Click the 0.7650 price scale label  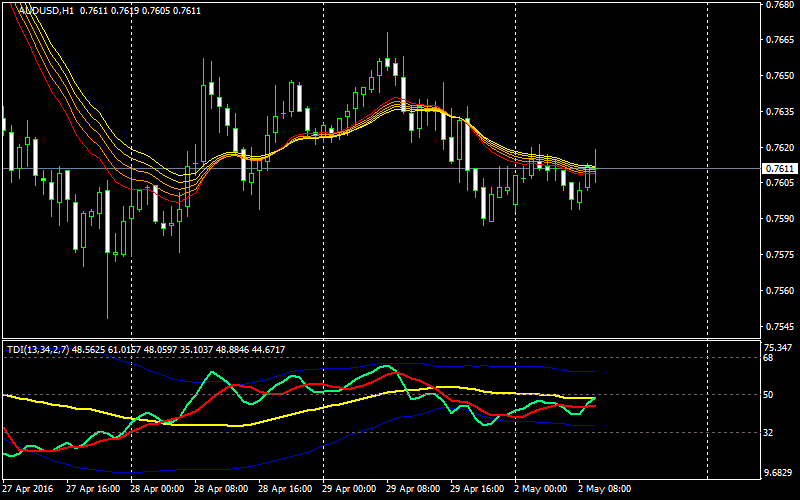(779, 76)
